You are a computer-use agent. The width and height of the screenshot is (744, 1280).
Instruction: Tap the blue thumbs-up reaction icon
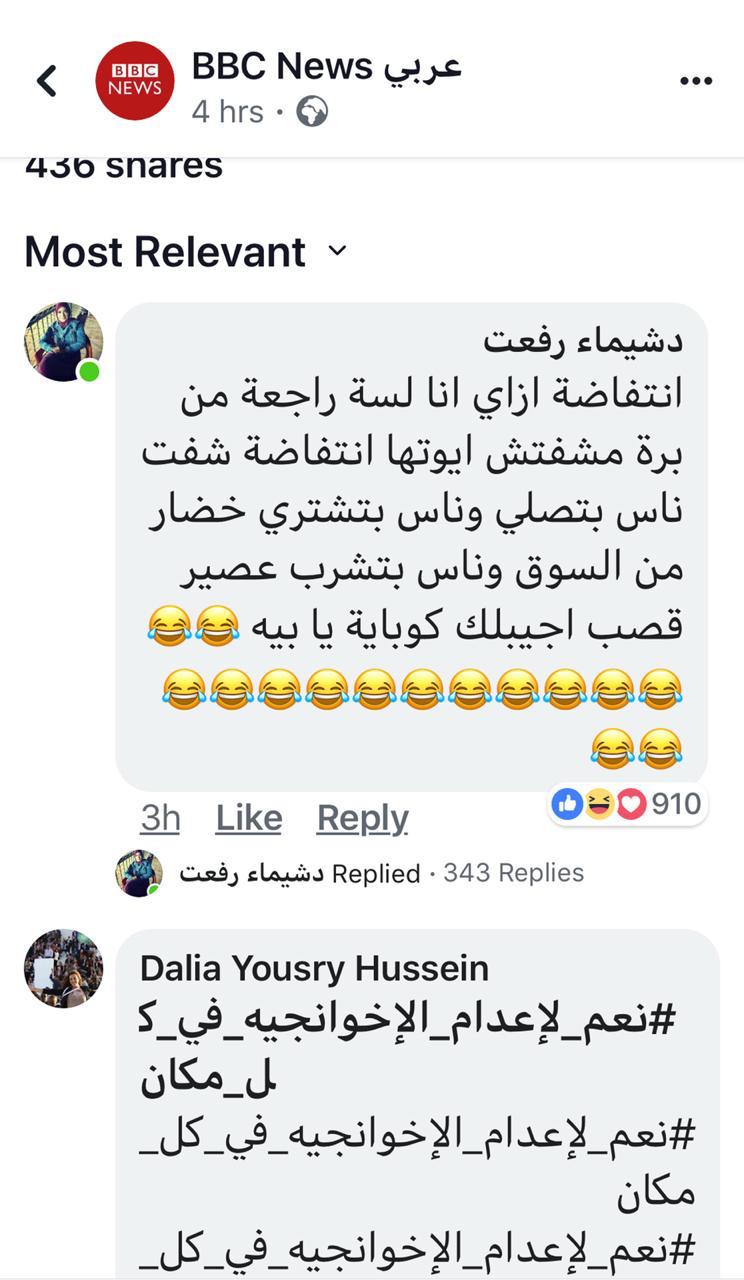[568, 803]
